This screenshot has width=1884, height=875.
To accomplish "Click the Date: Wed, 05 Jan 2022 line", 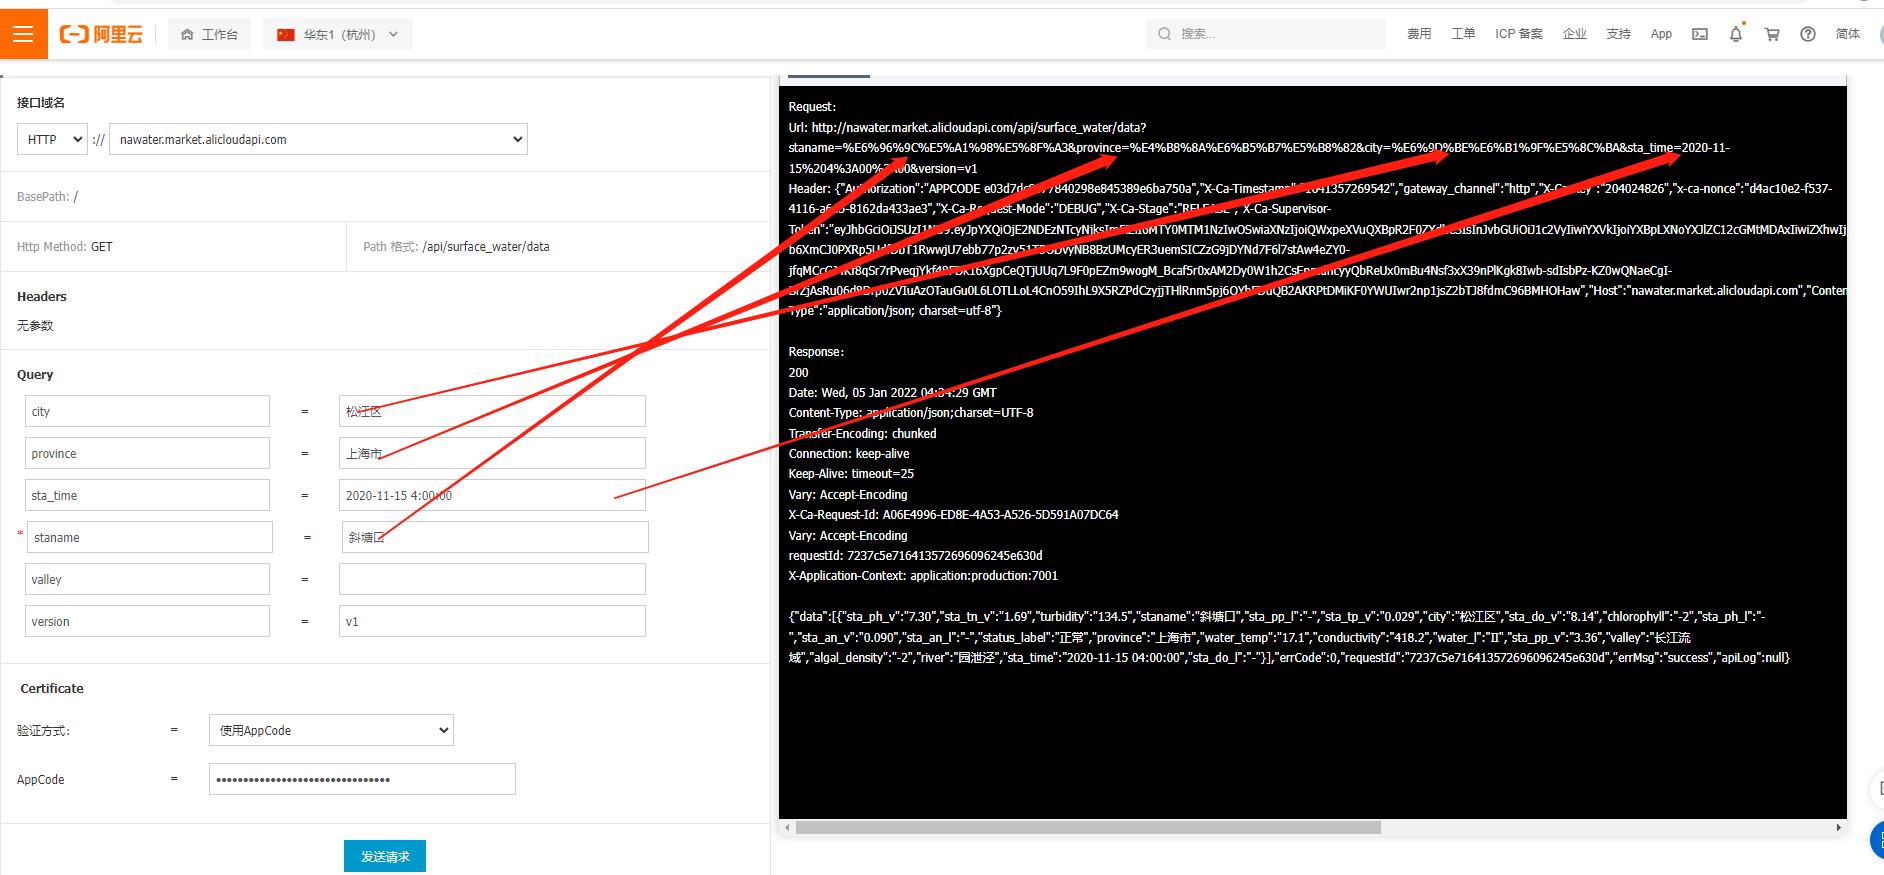I will coord(892,392).
